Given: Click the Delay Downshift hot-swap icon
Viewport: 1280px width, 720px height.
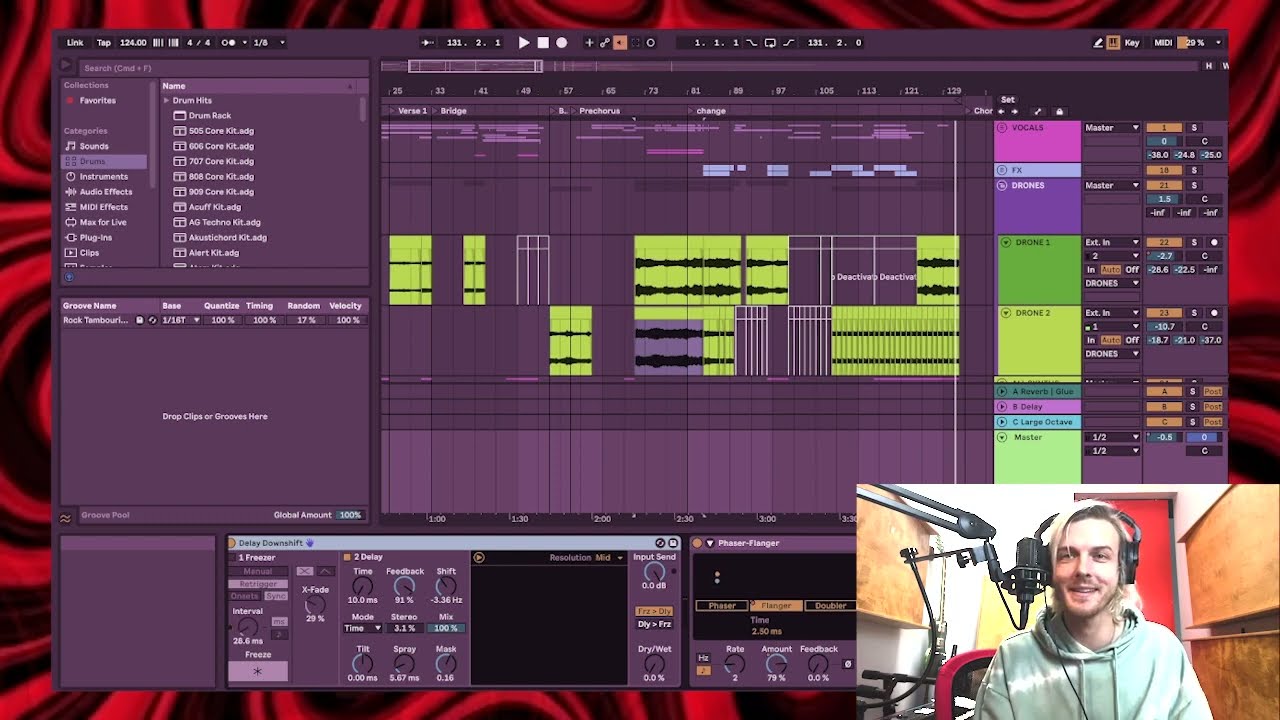Looking at the screenshot, I should 660,543.
